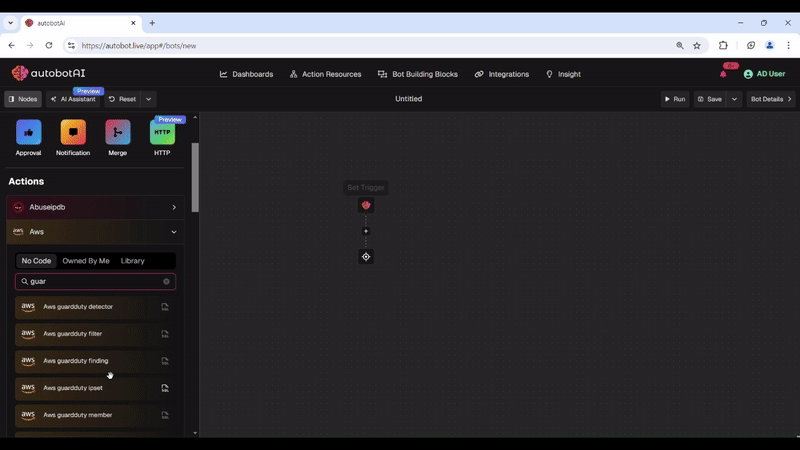Click the action search field containing guar
The image size is (800, 450).
coord(95,282)
